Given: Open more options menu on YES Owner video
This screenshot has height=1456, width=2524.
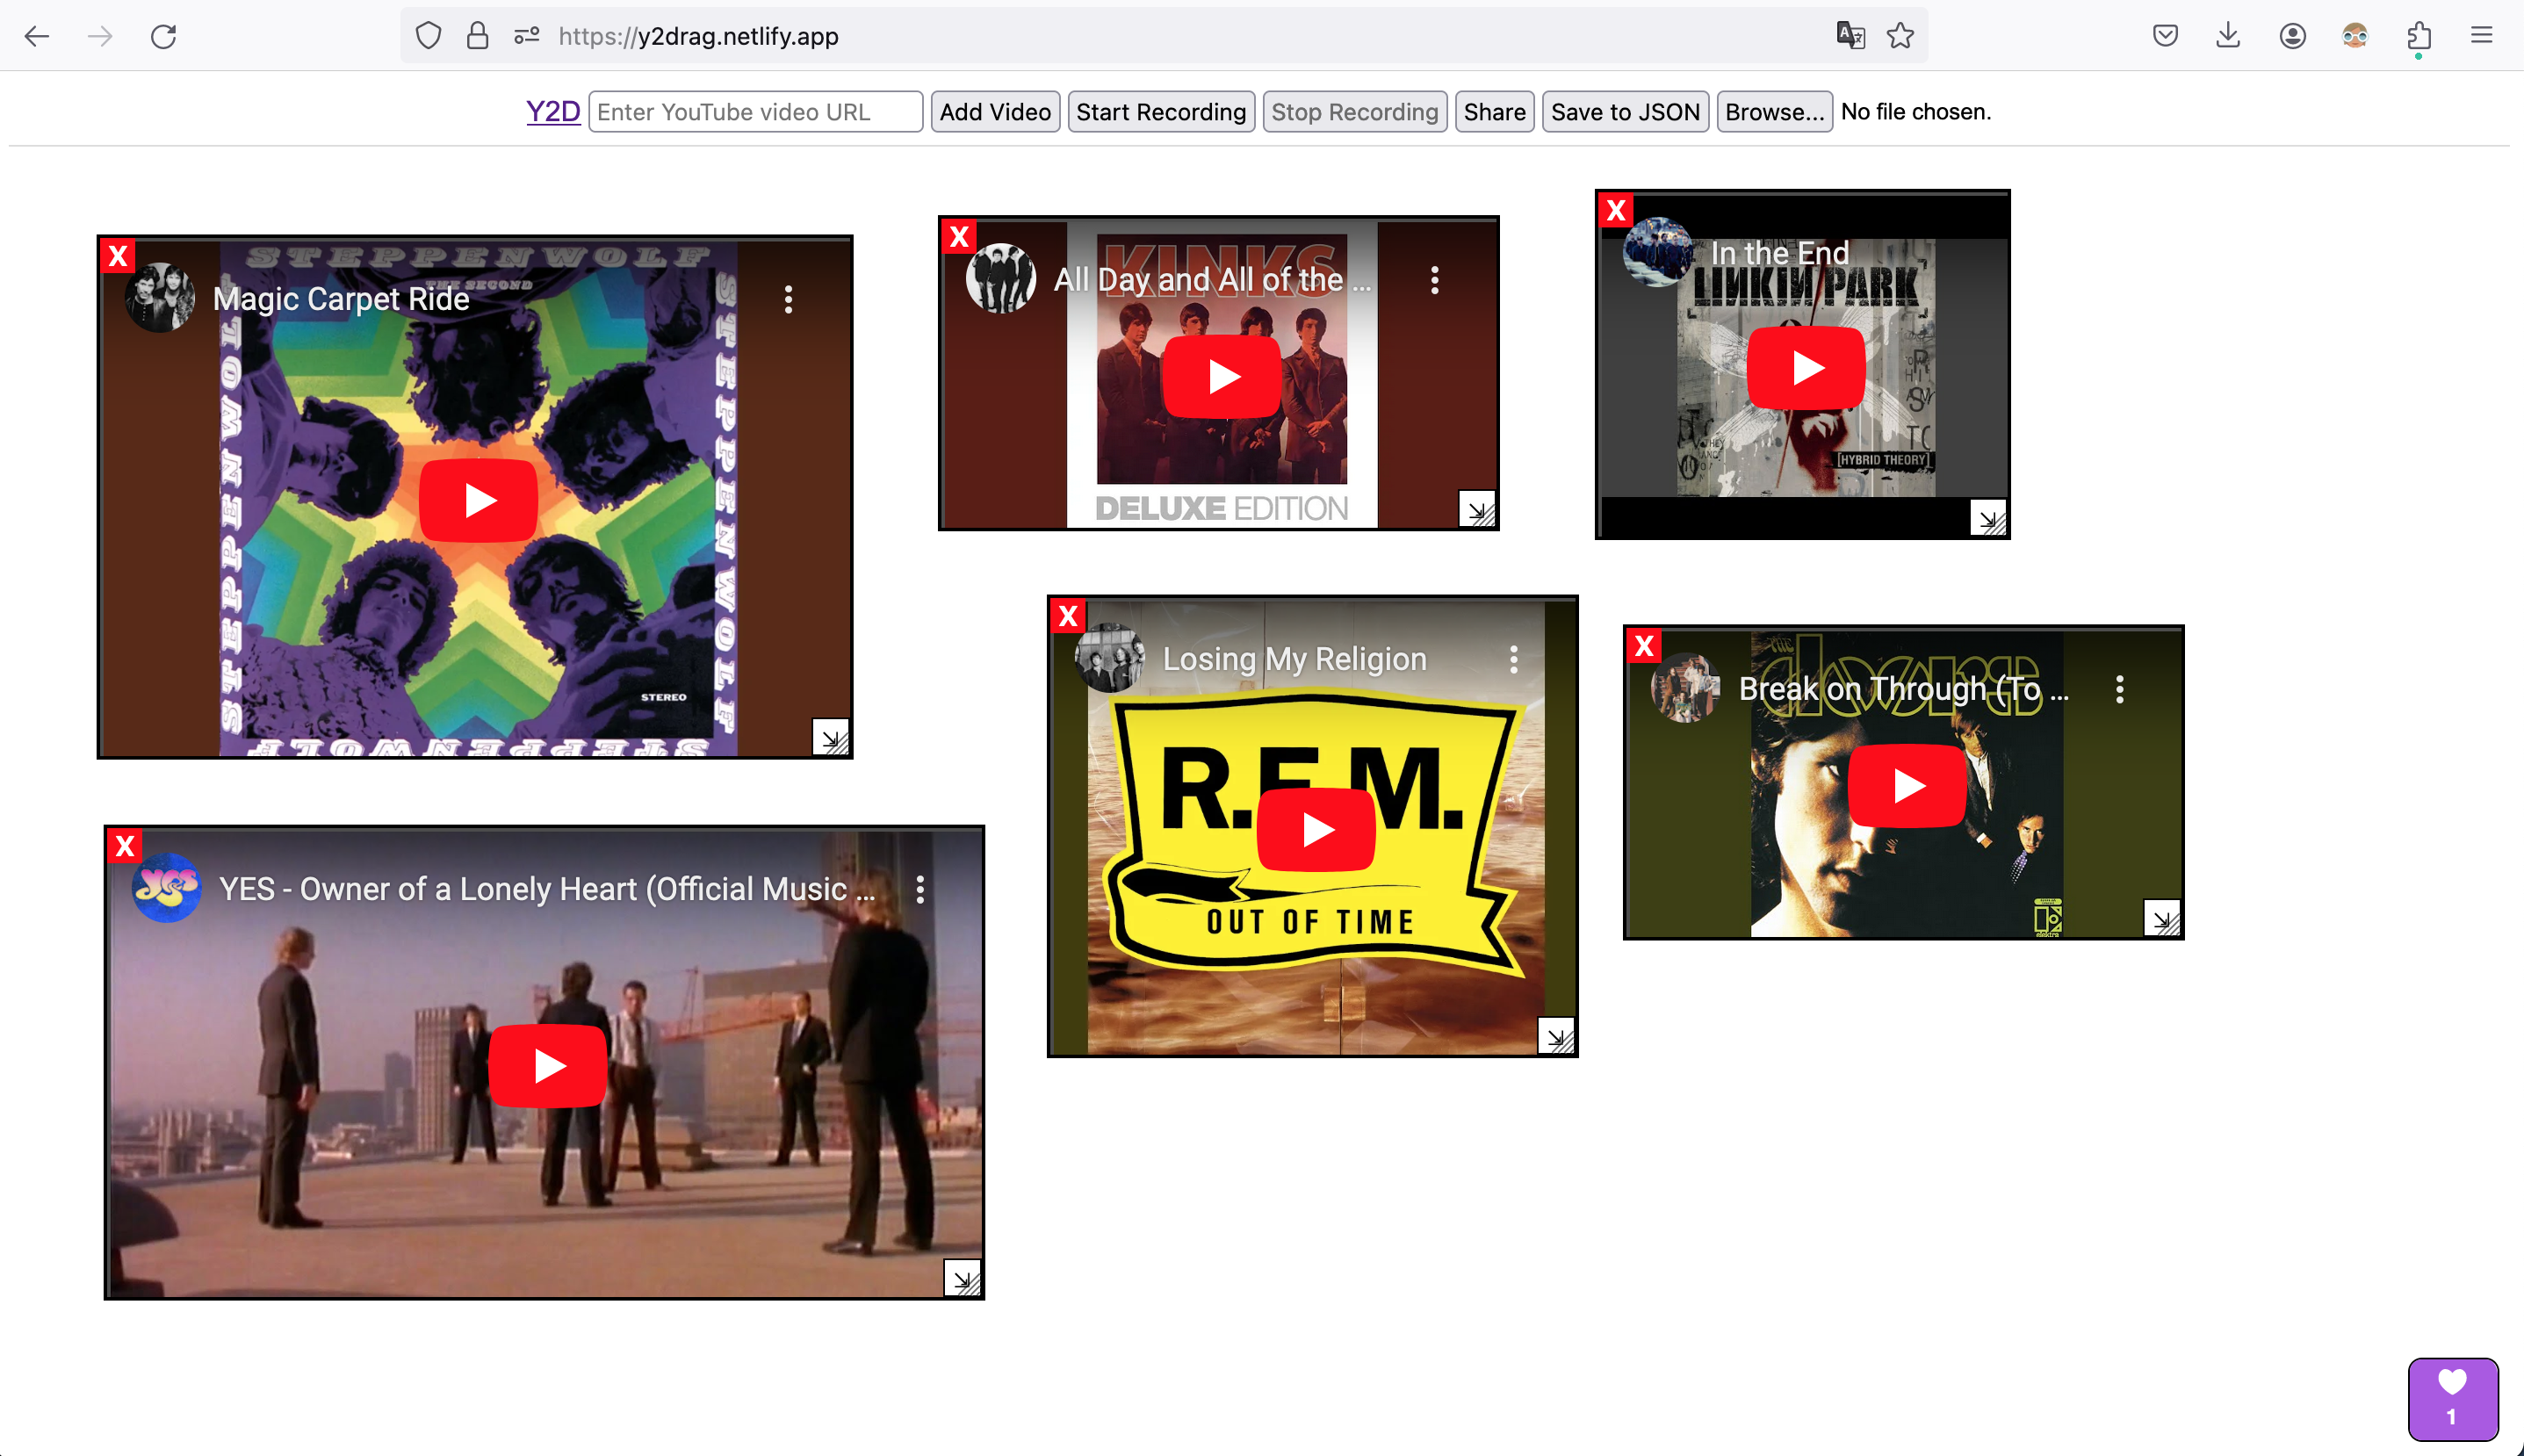Looking at the screenshot, I should point(920,889).
